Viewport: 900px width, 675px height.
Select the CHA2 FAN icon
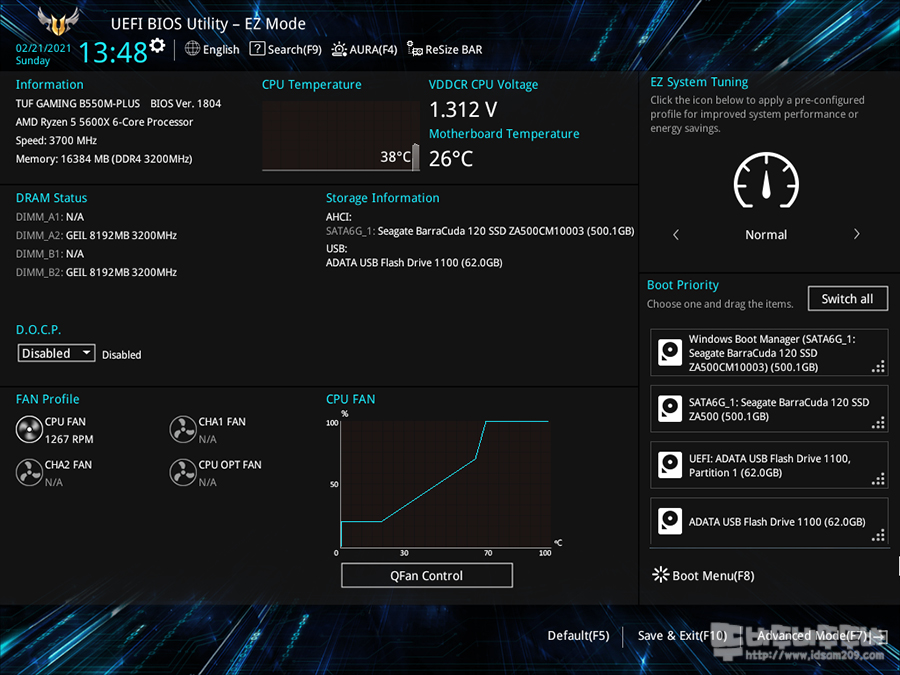pos(29,472)
